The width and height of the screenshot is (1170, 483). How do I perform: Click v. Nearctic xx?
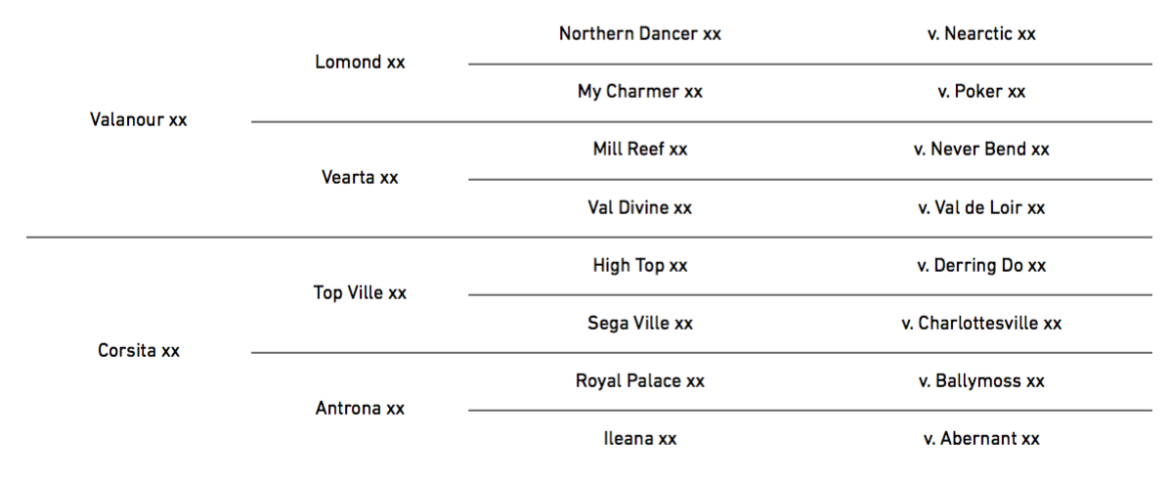pyautogui.click(x=981, y=34)
